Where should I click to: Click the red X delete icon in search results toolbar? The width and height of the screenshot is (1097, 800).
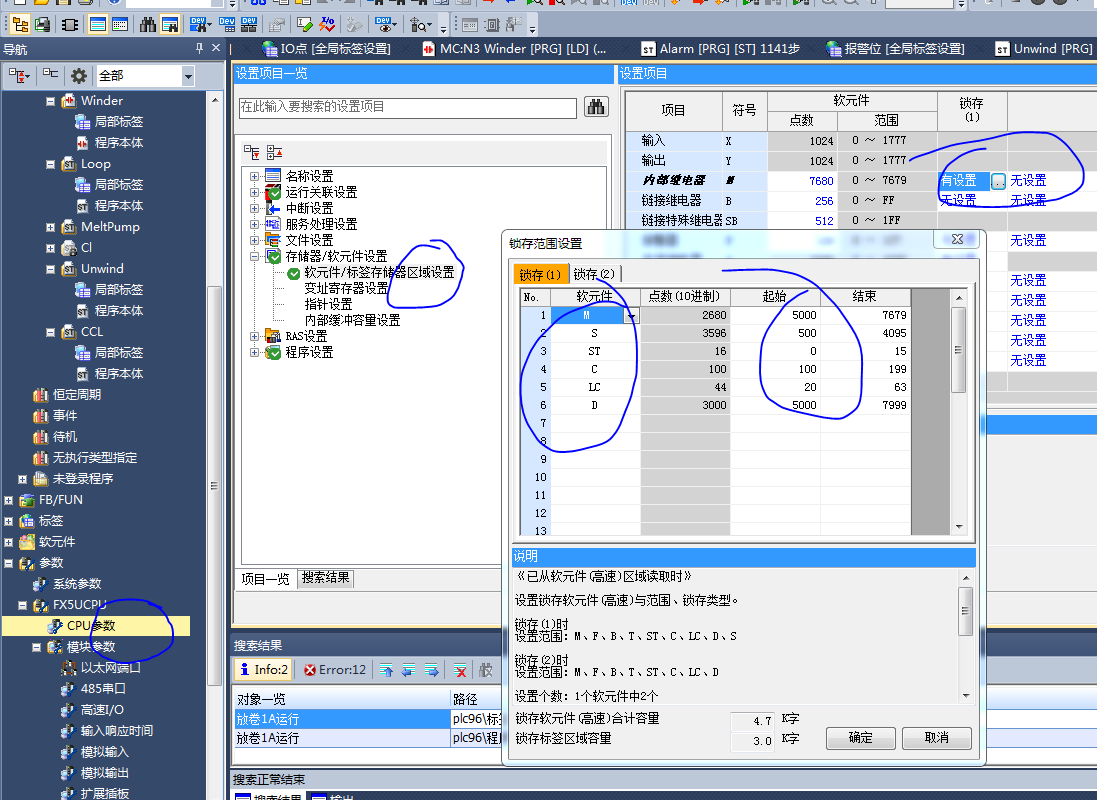coord(459,670)
